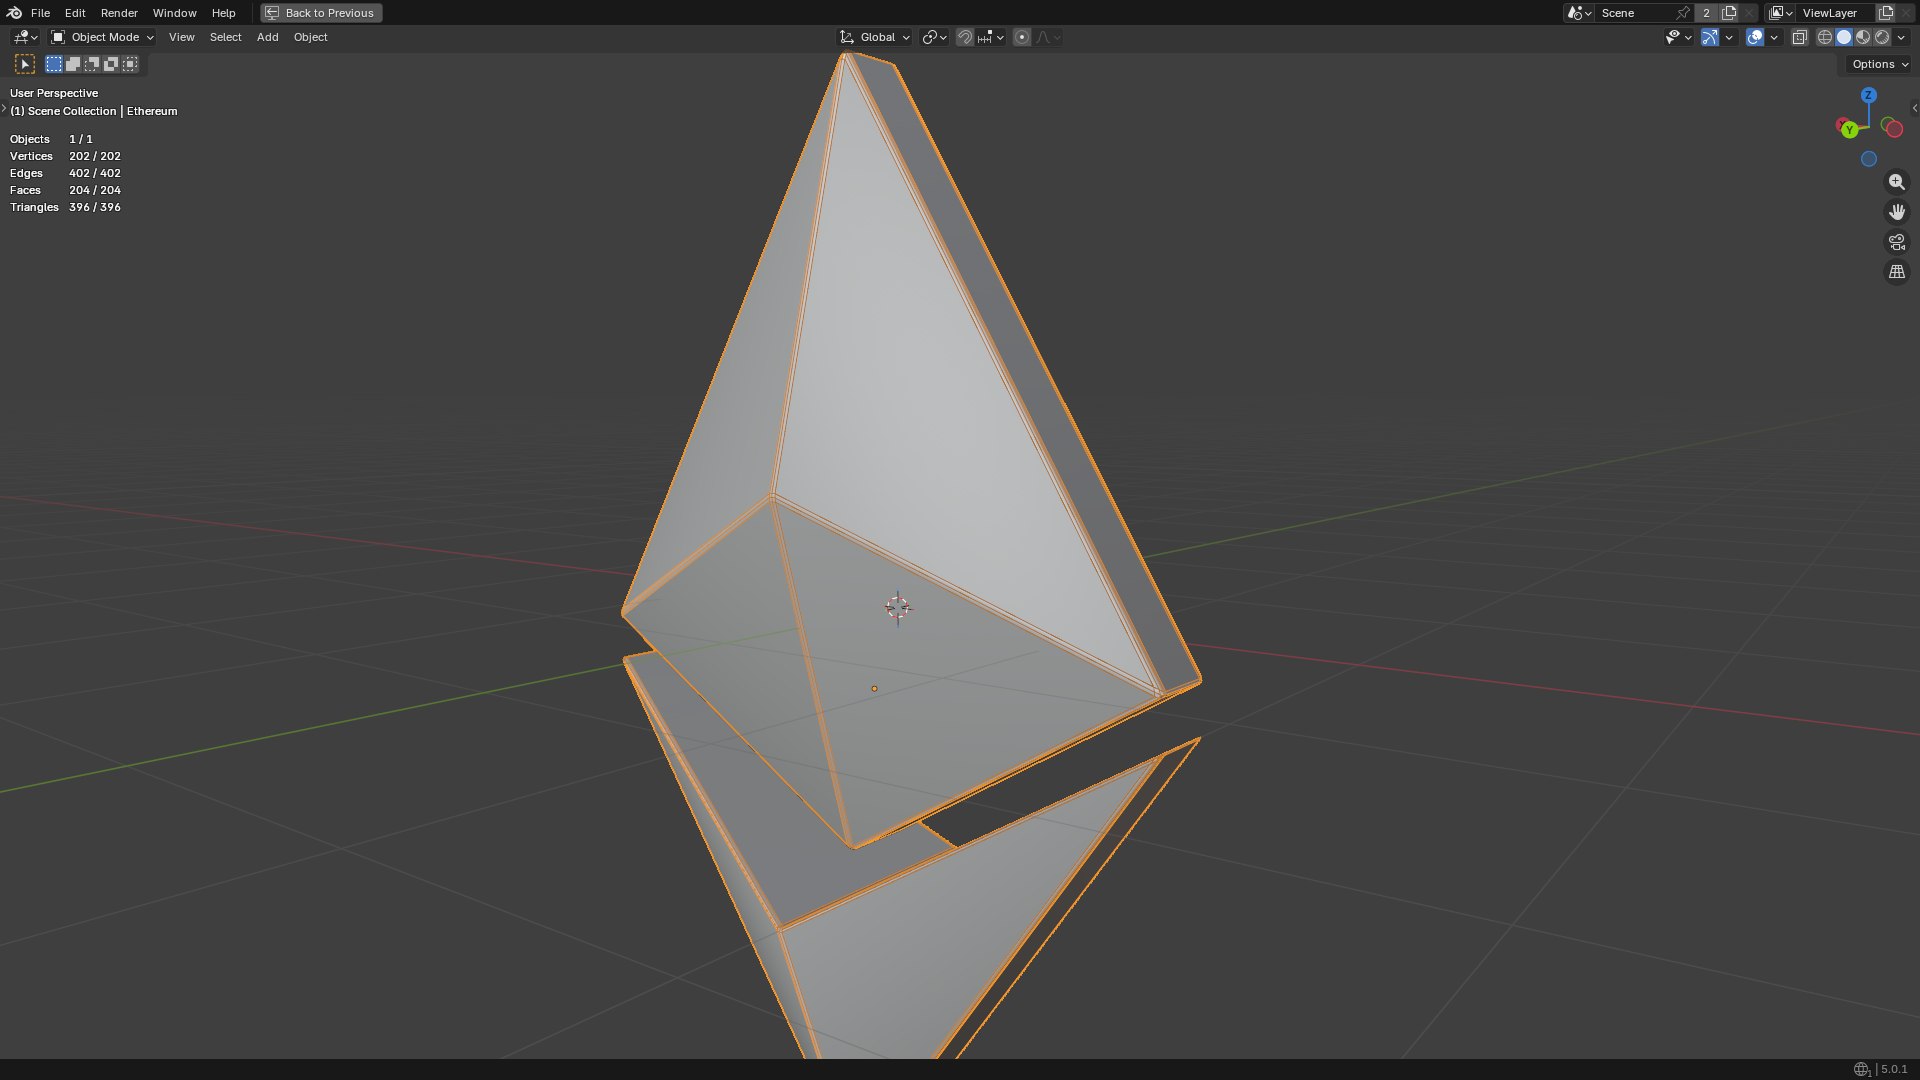
Task: Click the version 5.0.1 label
Action: click(1893, 1069)
